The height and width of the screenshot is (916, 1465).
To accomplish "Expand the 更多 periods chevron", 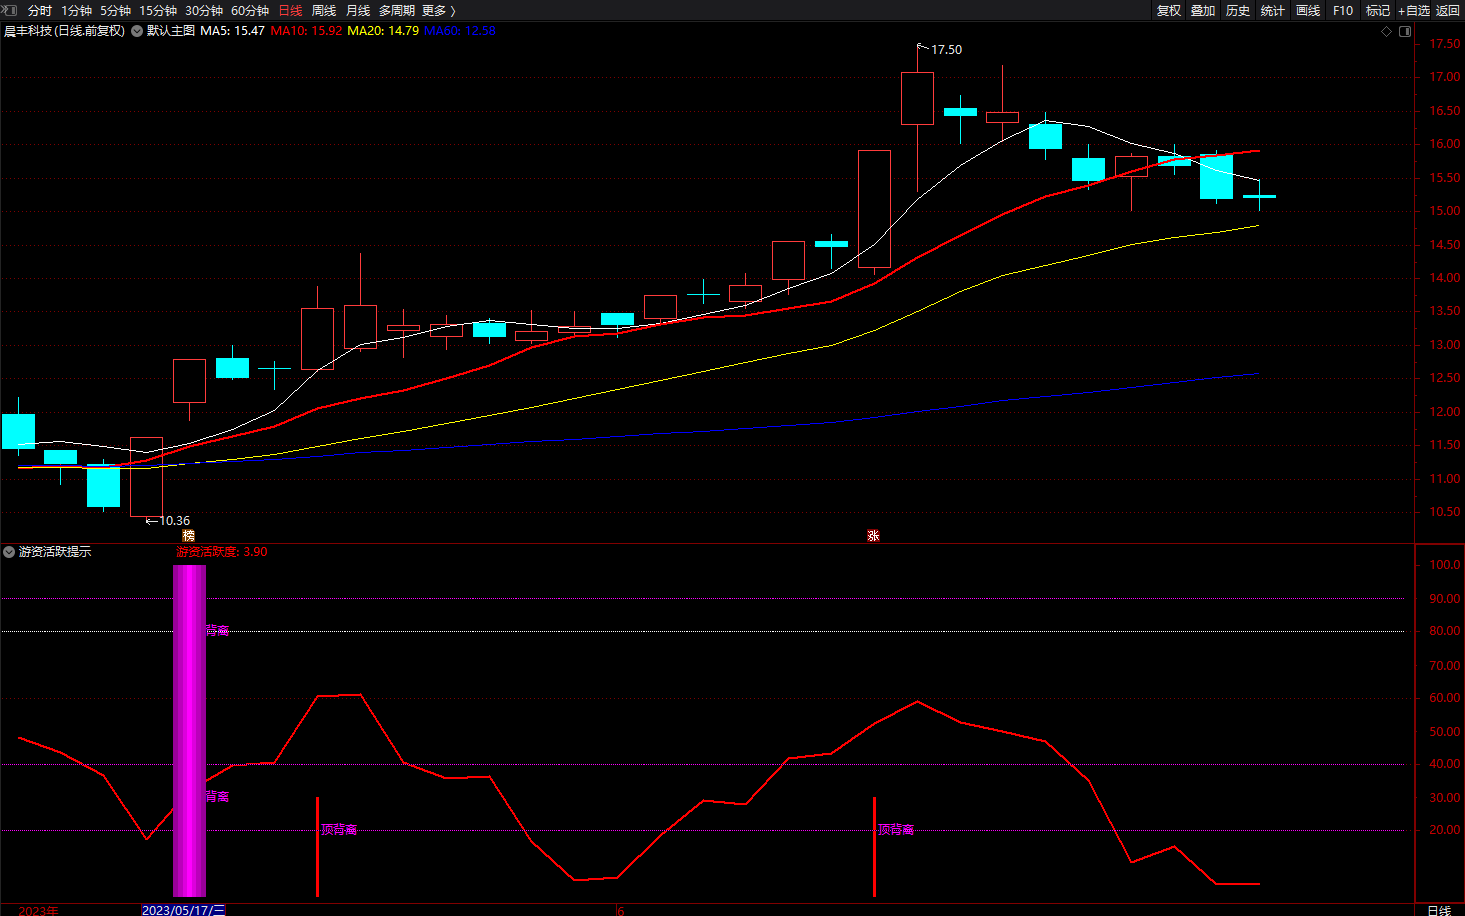I will point(453,11).
